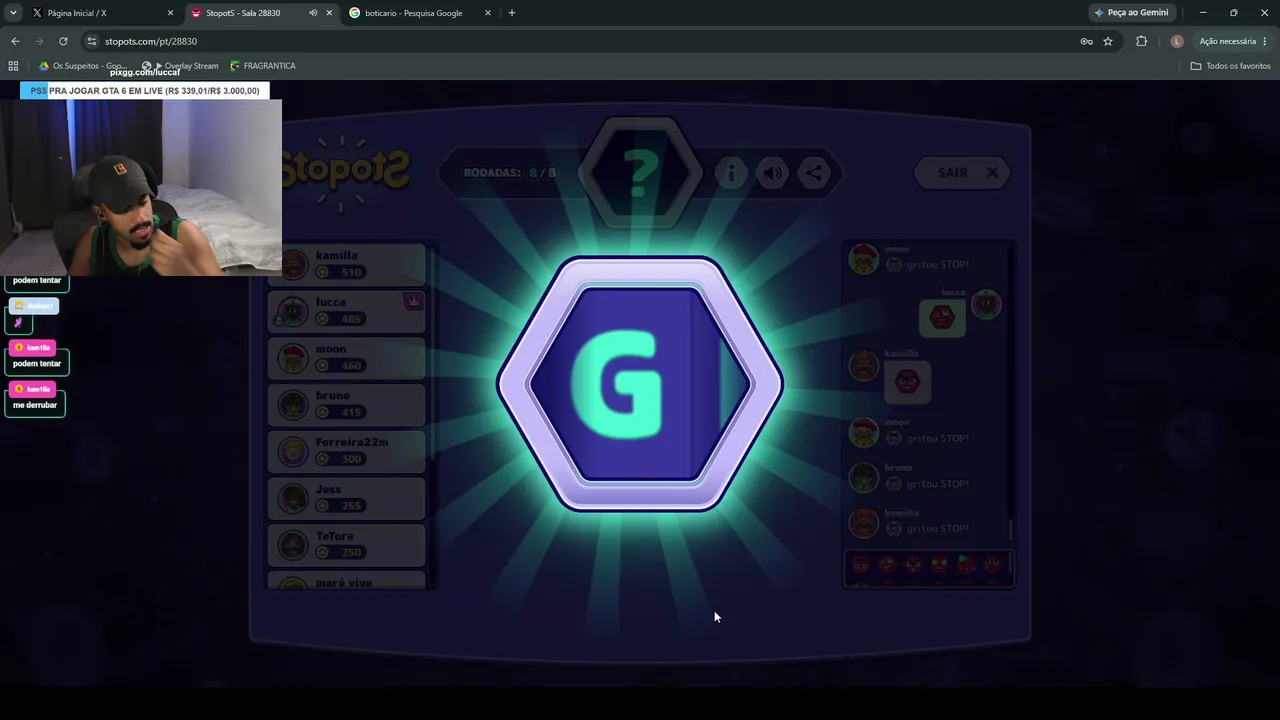Send the first emoji in the chat emoji bar

(861, 567)
